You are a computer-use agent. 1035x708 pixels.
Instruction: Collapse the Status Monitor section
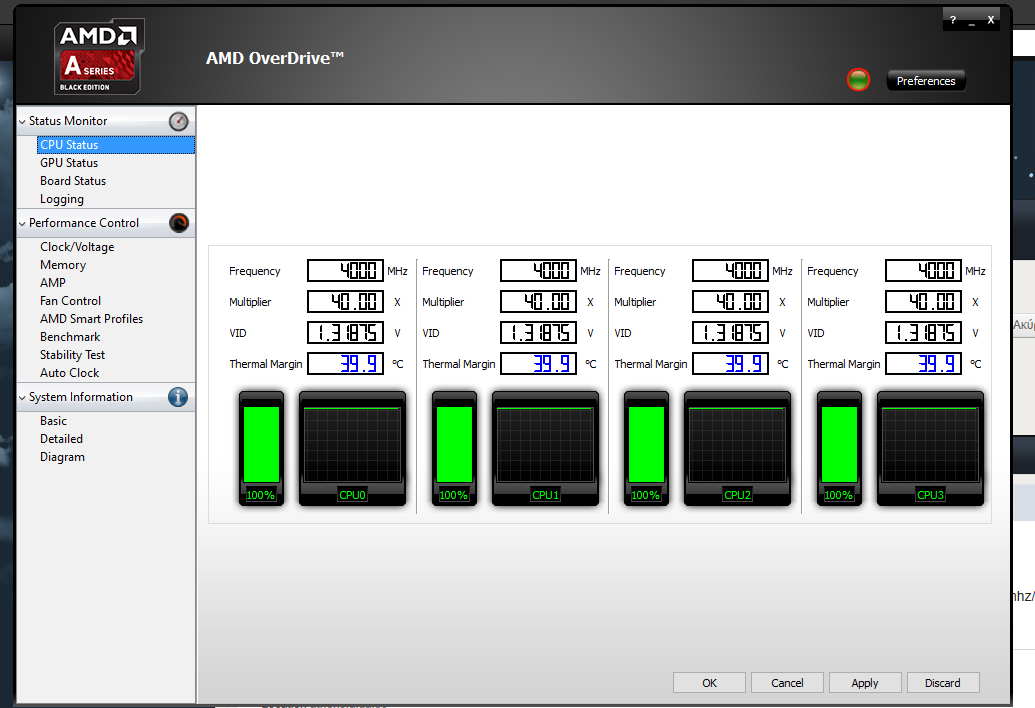[22, 121]
